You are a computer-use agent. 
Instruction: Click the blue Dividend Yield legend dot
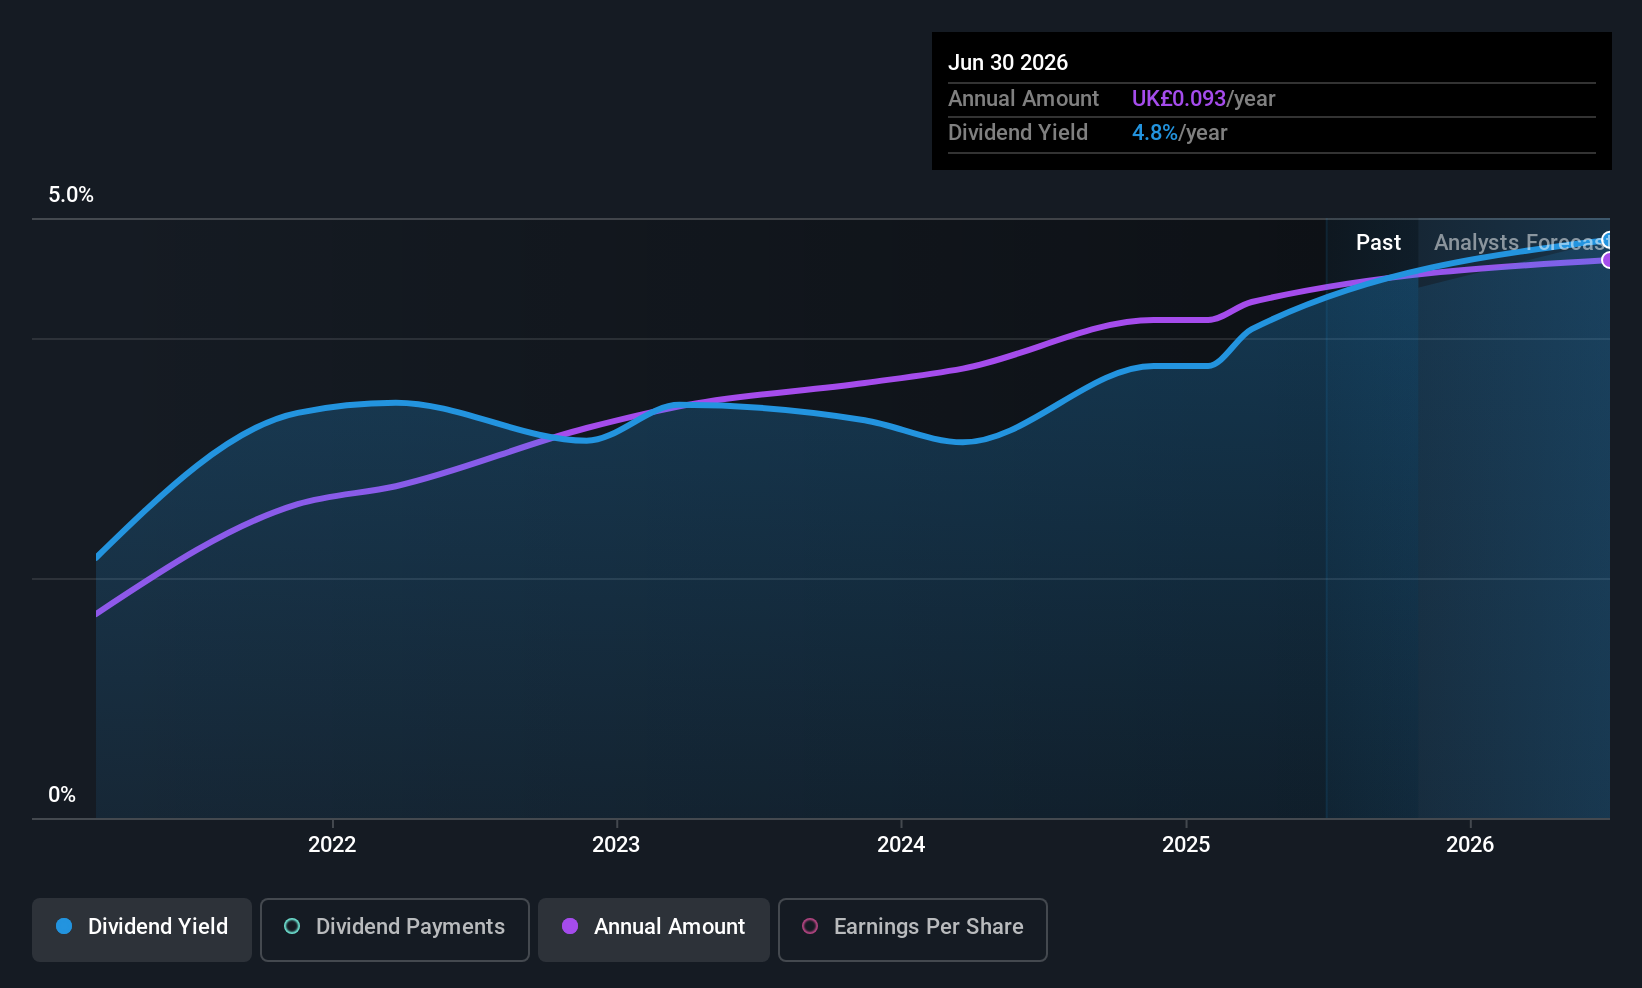[64, 926]
